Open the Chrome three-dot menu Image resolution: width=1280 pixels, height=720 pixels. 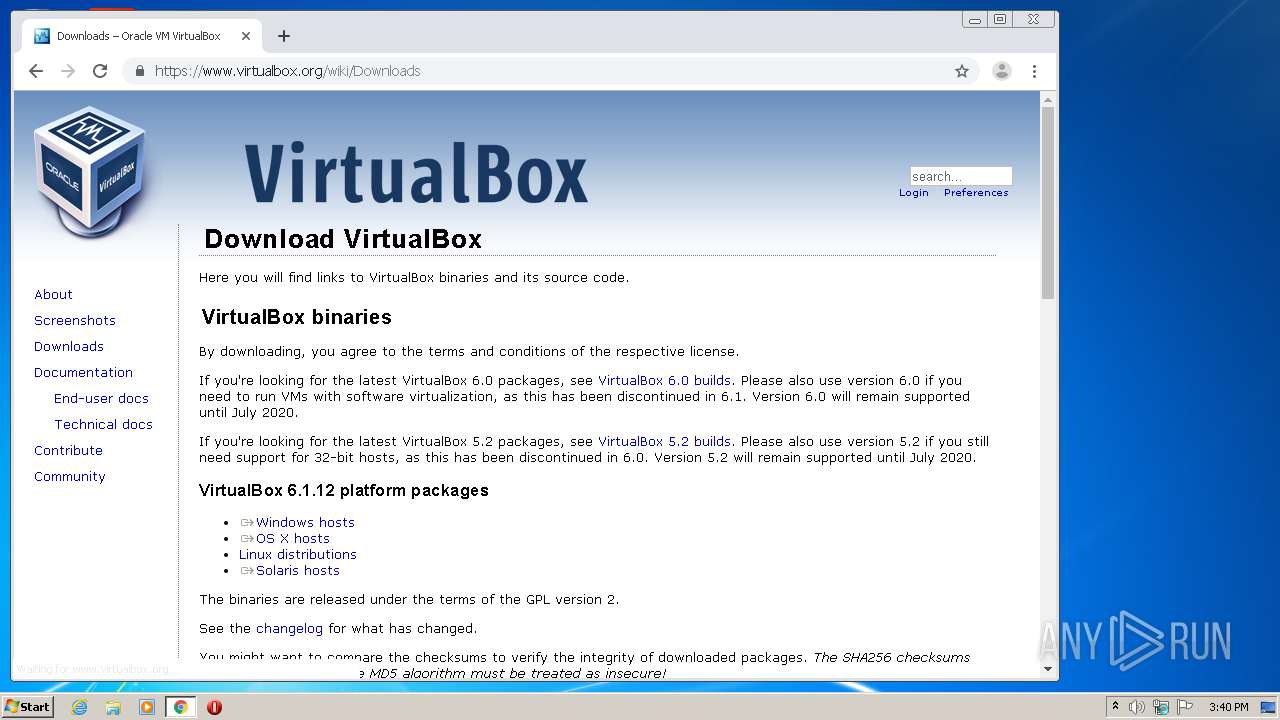(1034, 71)
